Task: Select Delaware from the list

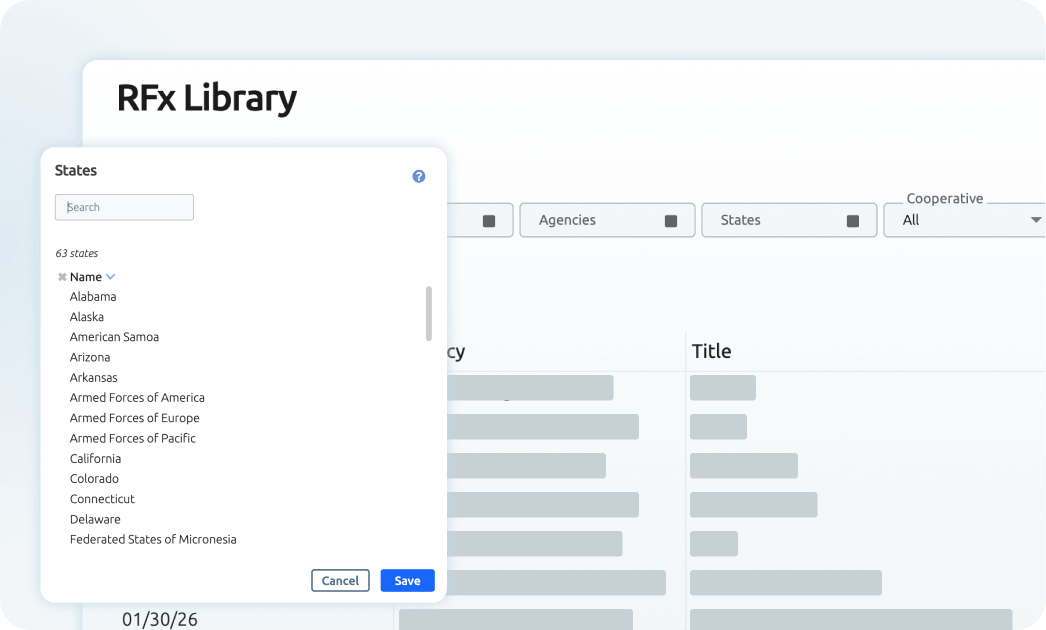Action: coord(95,519)
